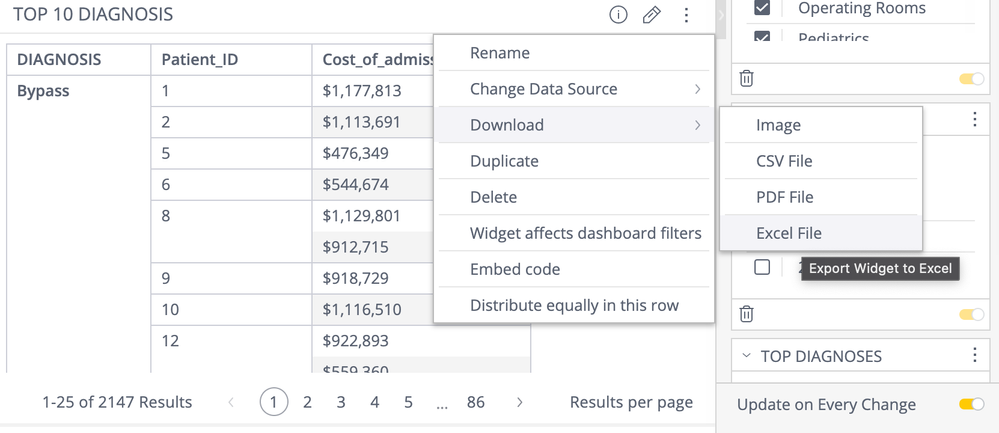The image size is (999, 433).
Task: Click trash icon just above TOP DIAGNOSES panel
Action: (747, 314)
